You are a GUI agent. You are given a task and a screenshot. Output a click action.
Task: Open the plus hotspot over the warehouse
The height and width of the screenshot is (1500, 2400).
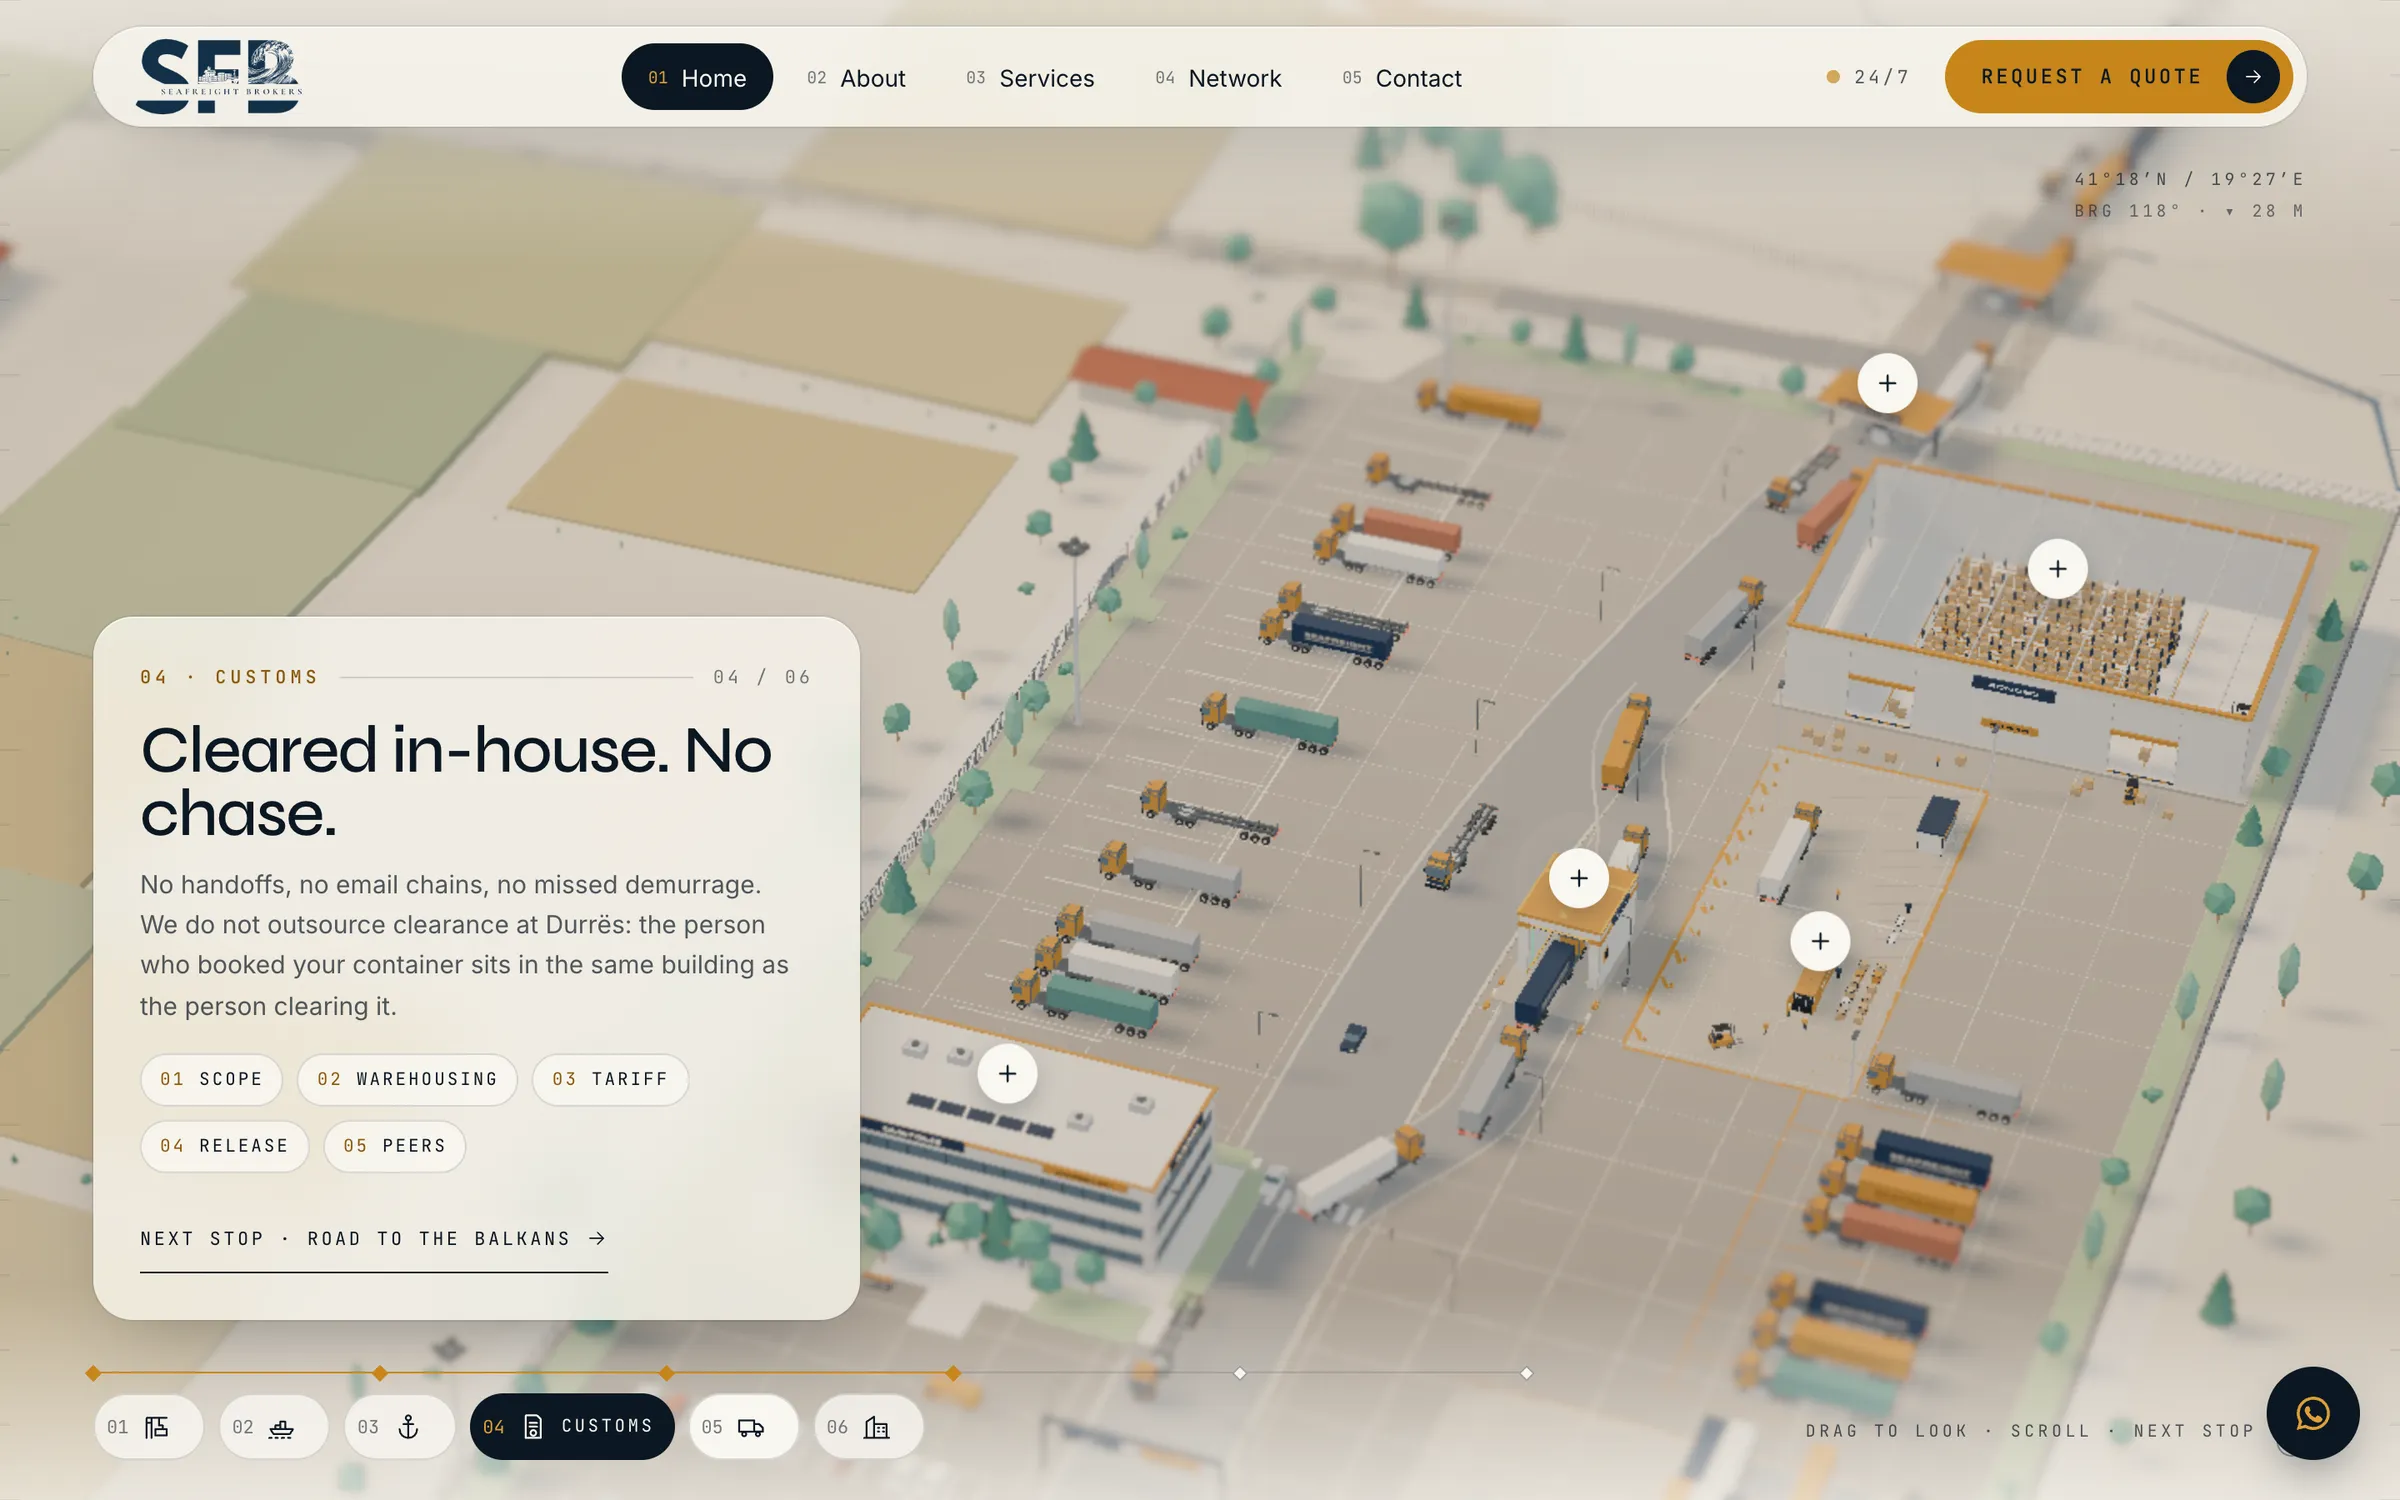tap(2057, 569)
